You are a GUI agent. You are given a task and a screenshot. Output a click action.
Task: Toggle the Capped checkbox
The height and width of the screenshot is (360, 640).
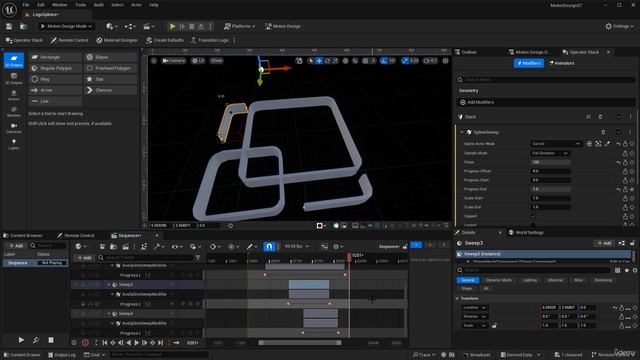[x=533, y=216]
